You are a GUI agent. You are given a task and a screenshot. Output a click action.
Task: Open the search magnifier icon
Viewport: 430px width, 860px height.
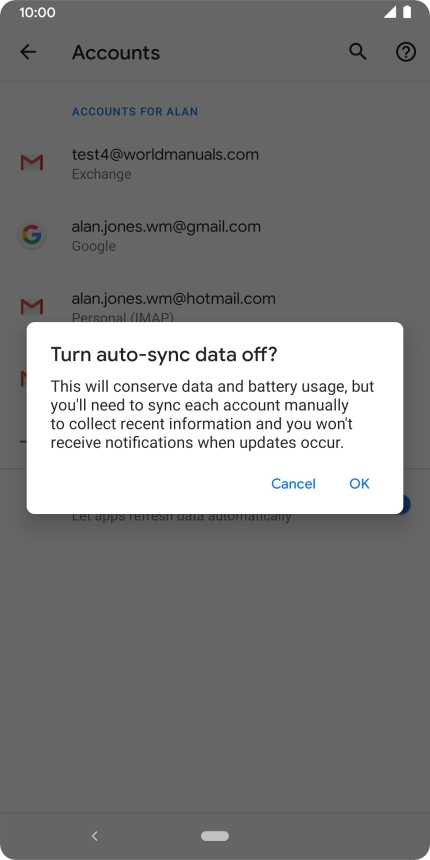(358, 52)
